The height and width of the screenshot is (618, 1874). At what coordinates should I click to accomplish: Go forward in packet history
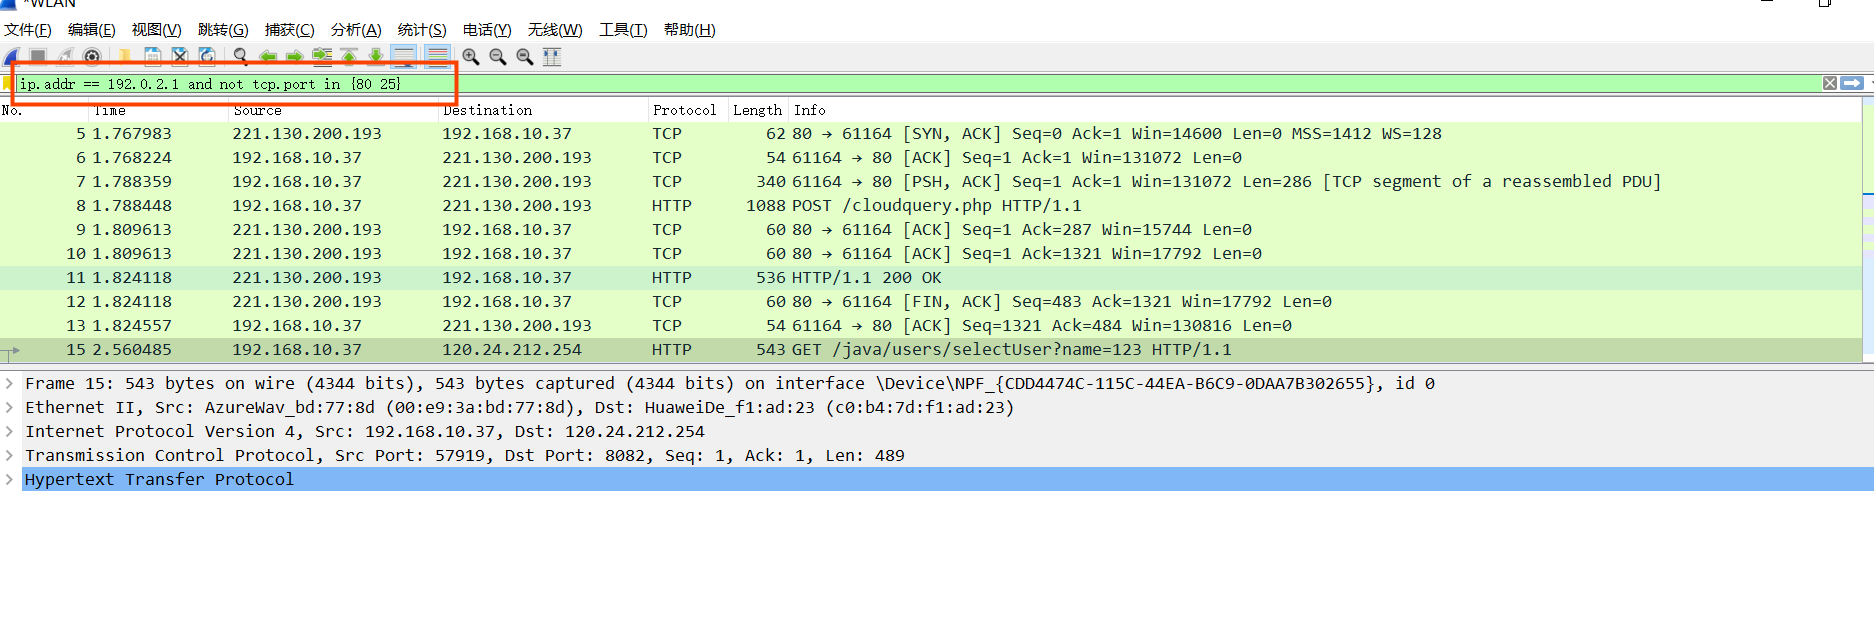[295, 56]
